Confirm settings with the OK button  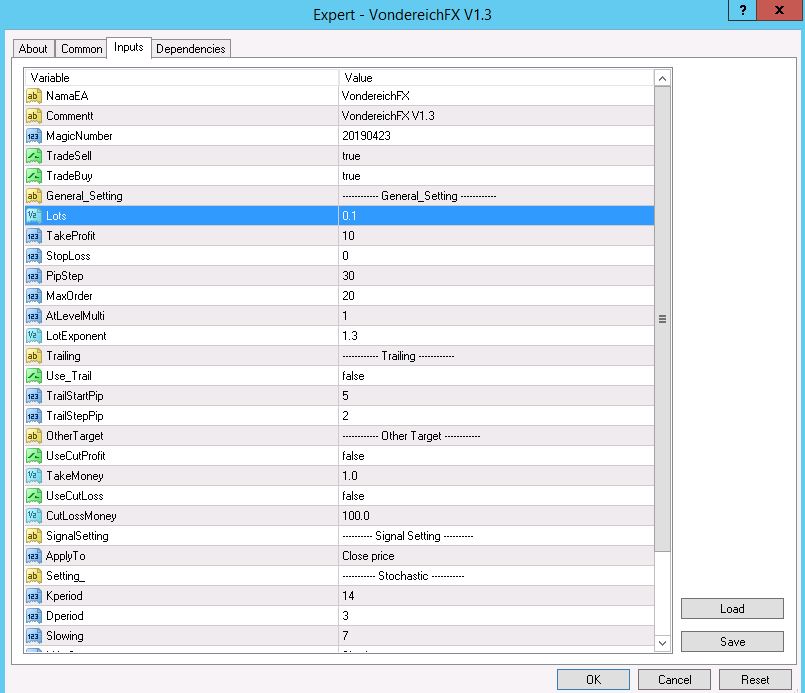pyautogui.click(x=593, y=680)
